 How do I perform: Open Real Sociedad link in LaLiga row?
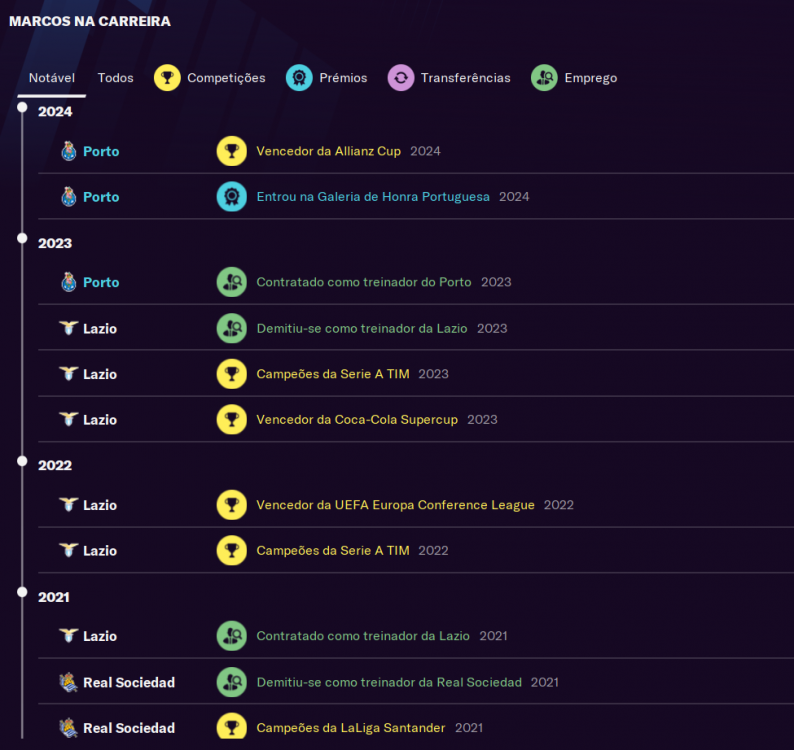(x=129, y=728)
